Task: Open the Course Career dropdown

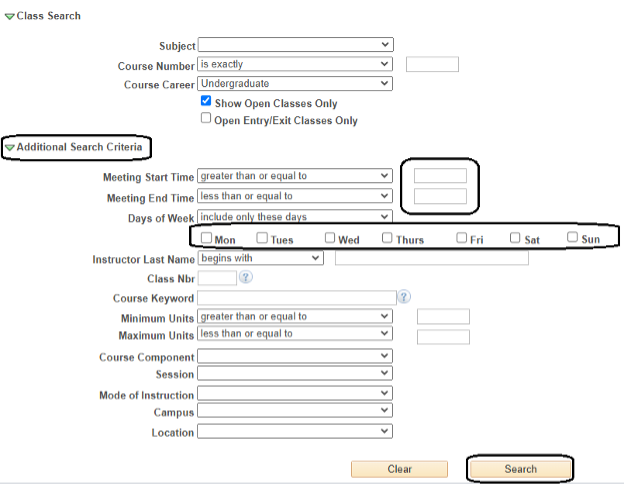Action: coord(295,84)
